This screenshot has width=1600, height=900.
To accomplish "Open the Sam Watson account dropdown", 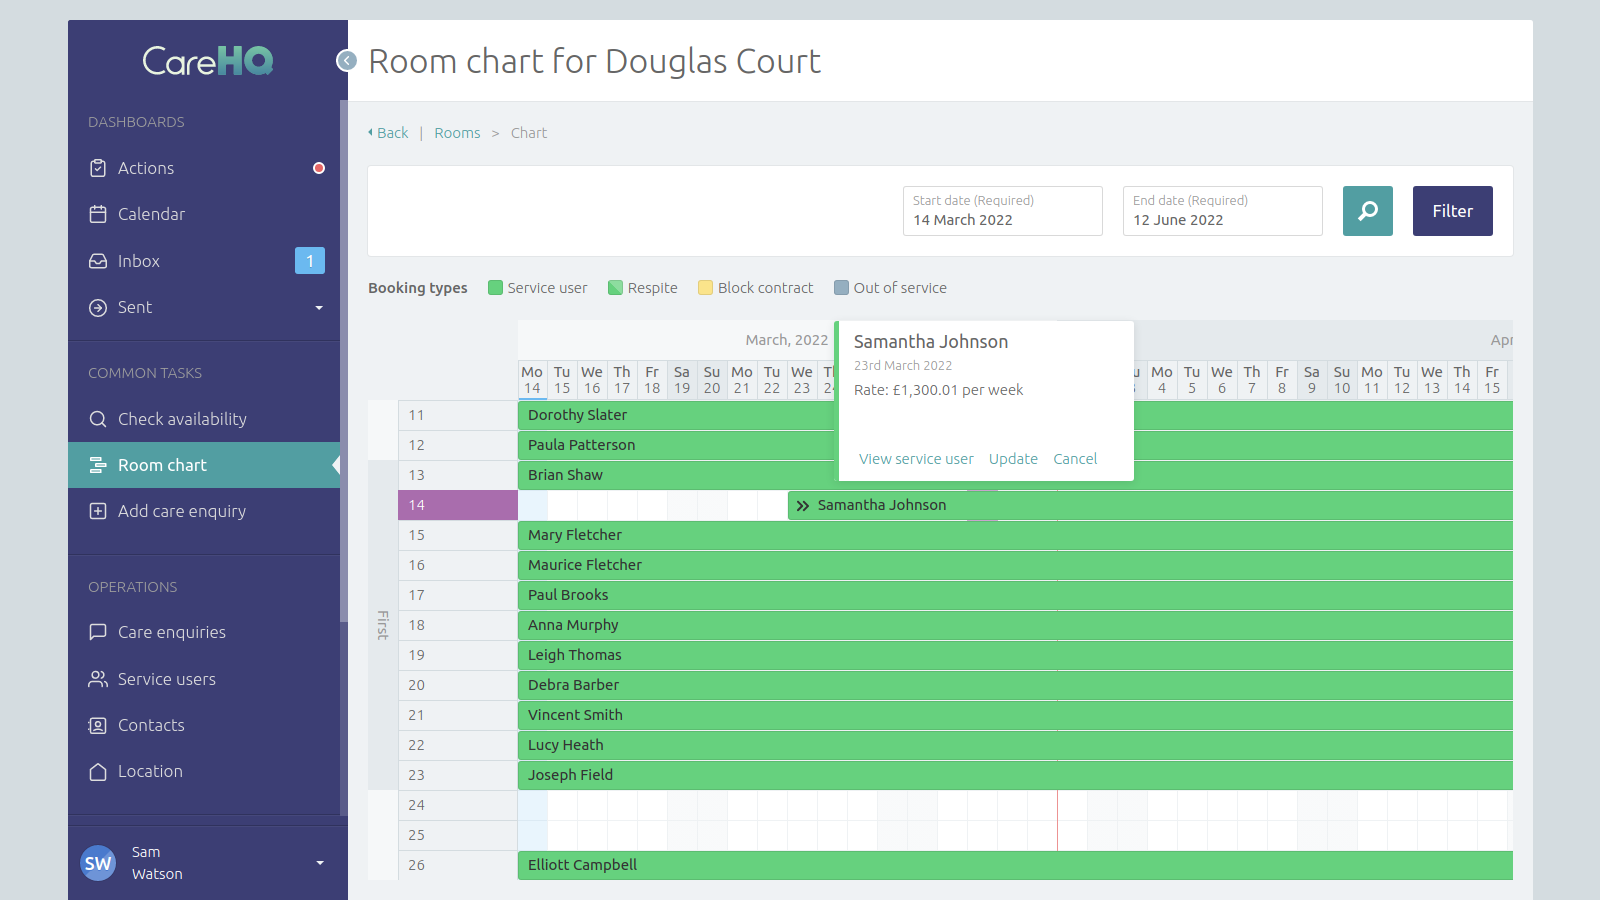I will pos(320,863).
